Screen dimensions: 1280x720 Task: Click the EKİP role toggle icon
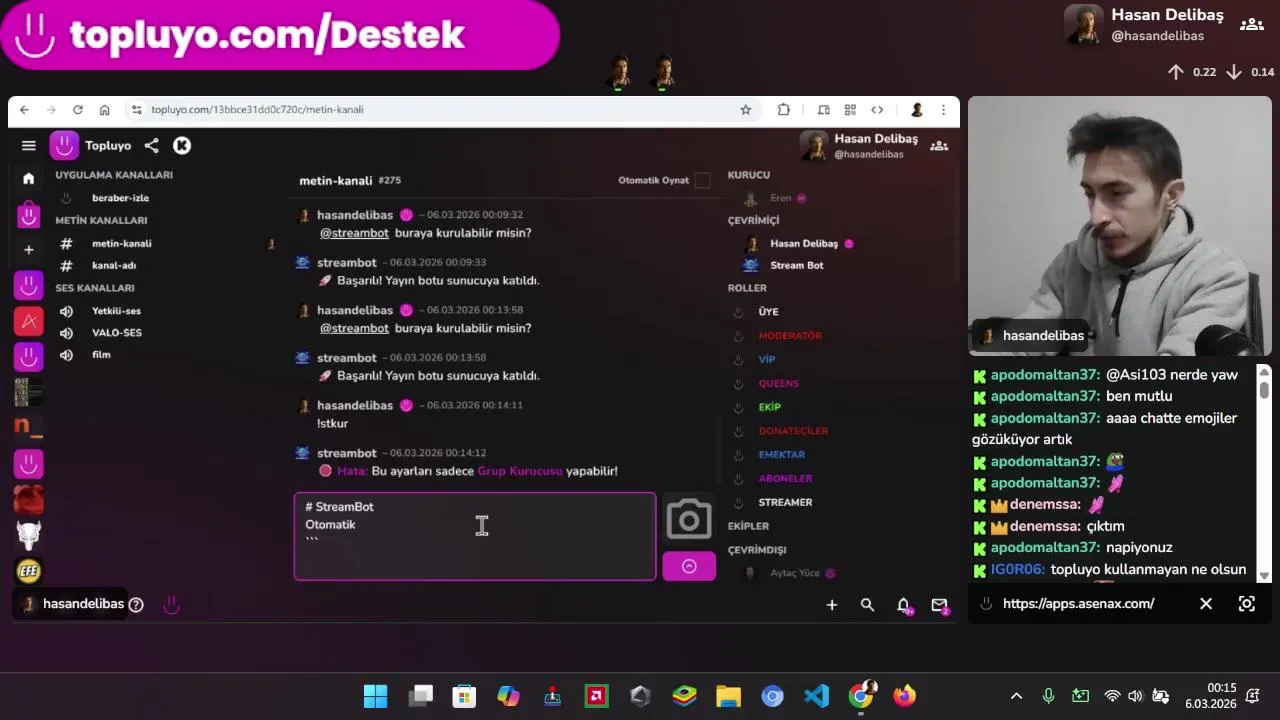point(739,408)
